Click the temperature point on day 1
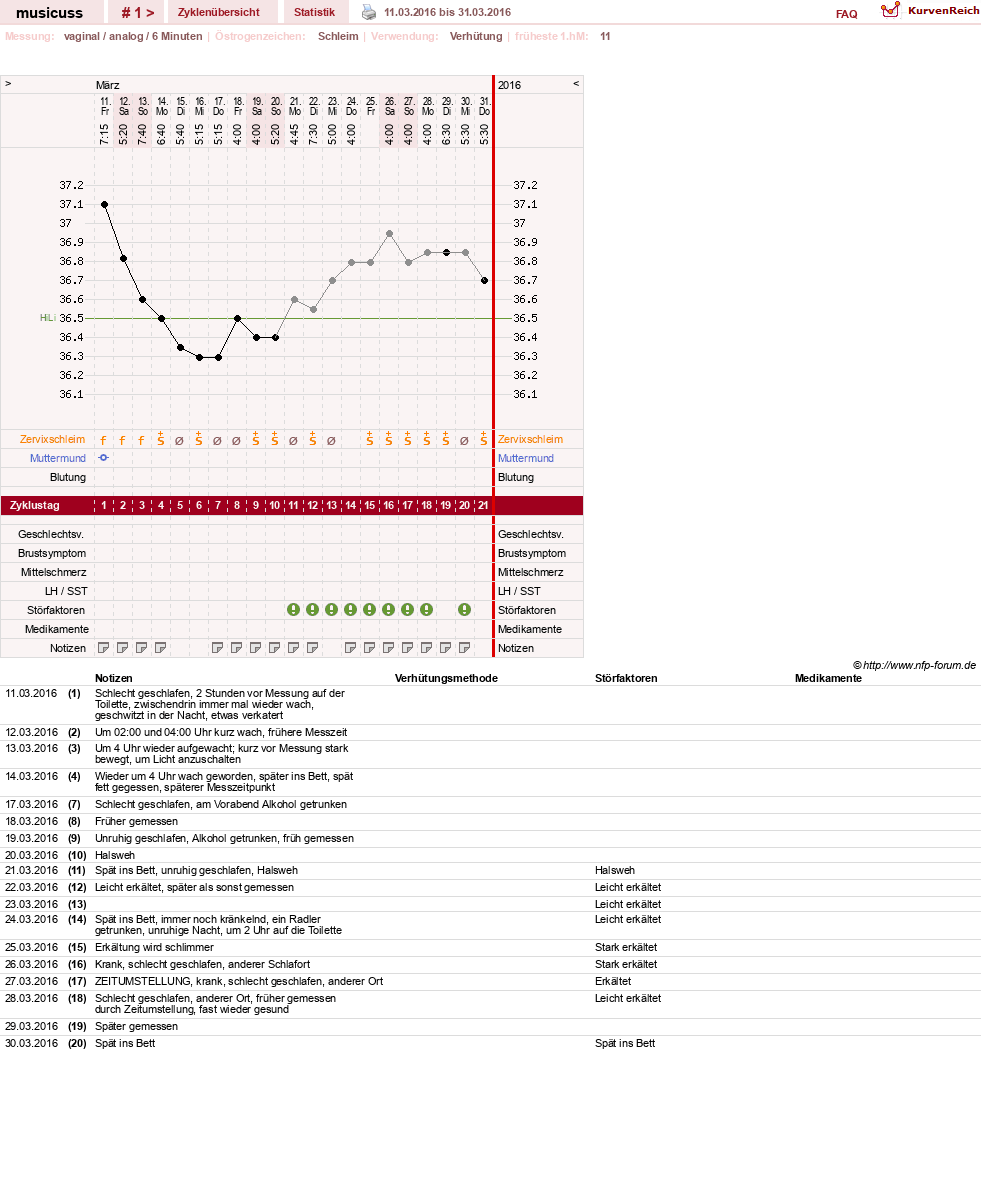This screenshot has height=1202, width=981. coord(104,204)
